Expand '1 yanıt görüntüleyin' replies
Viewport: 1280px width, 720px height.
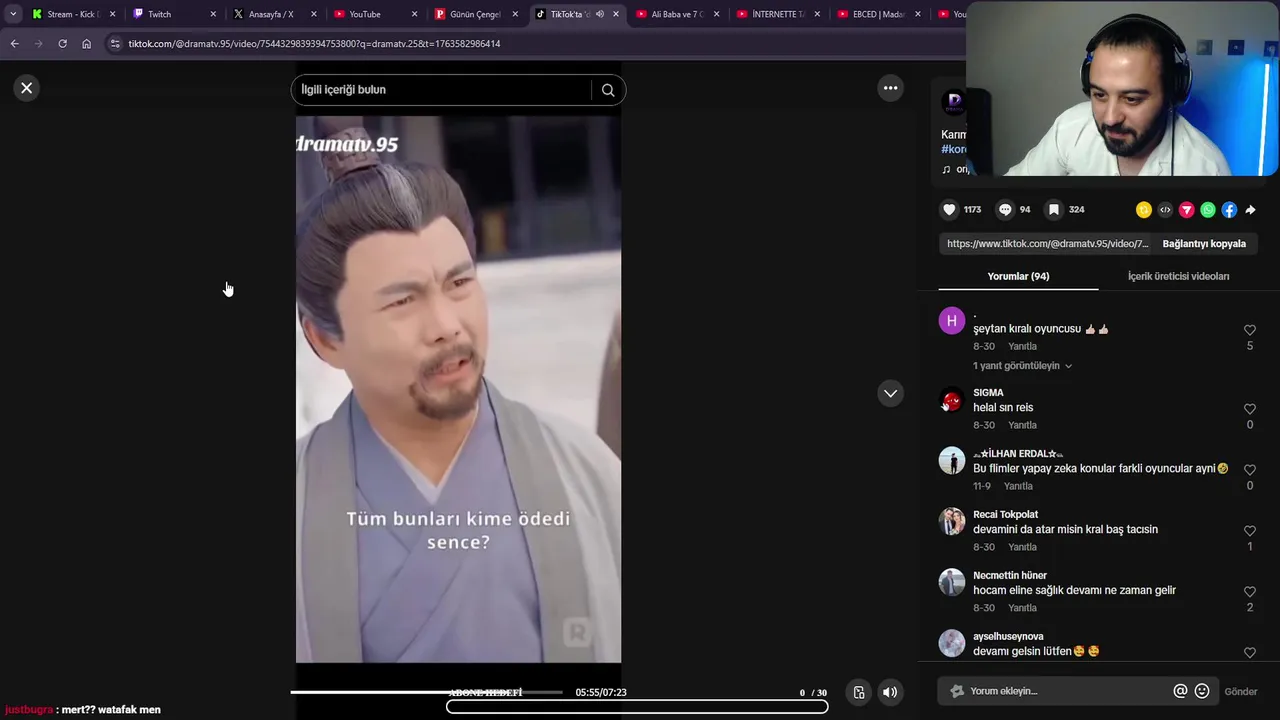1022,366
